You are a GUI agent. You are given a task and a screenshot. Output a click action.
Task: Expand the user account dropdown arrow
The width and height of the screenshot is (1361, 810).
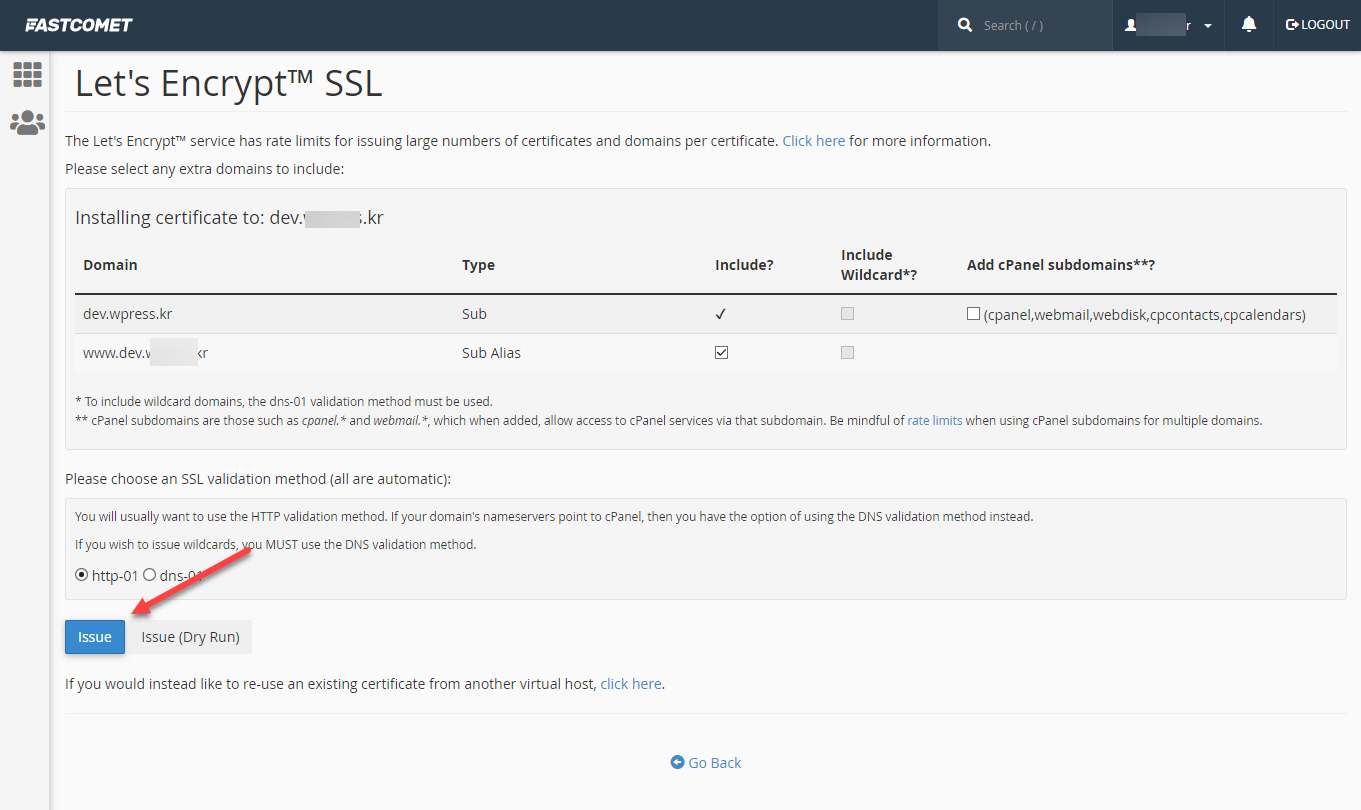click(1208, 26)
